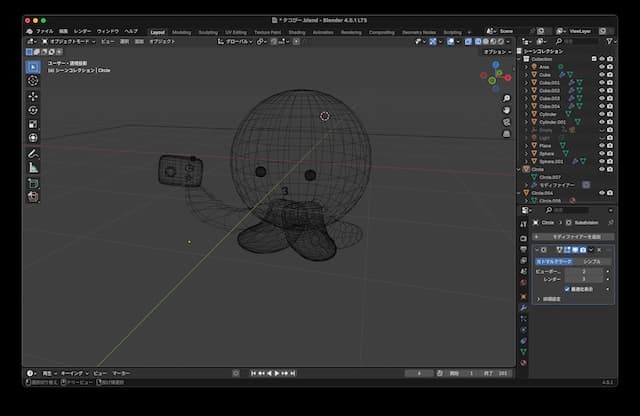640x416 pixels.
Task: Open the World properties tab icon
Action: 524,283
